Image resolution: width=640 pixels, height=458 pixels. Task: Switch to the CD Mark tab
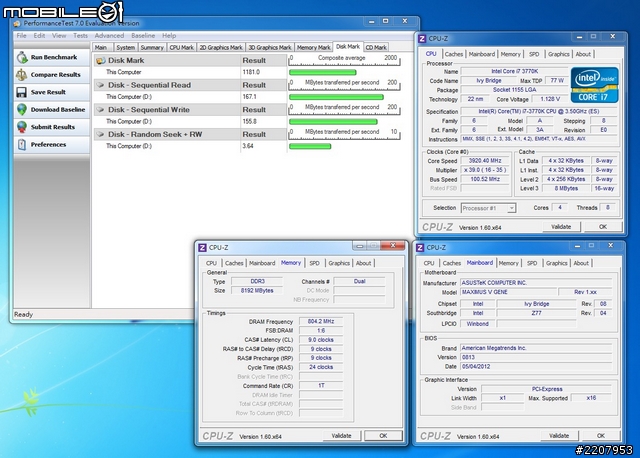(x=376, y=47)
